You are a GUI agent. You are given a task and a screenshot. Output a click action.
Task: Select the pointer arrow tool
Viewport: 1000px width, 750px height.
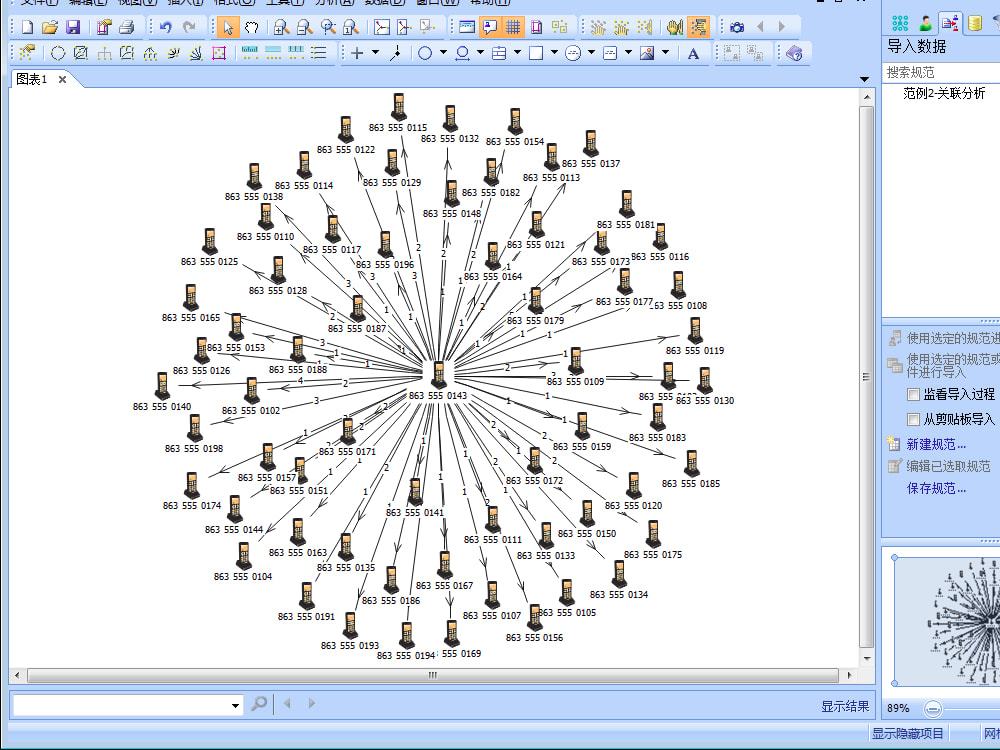point(228,27)
